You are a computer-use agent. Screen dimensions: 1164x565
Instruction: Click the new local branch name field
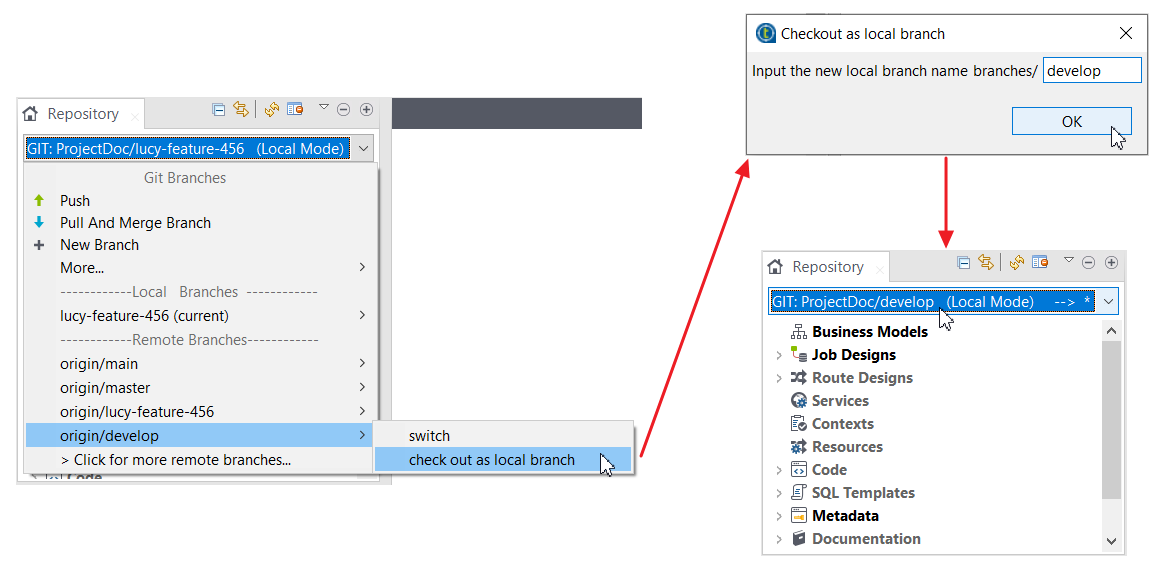coord(1091,70)
